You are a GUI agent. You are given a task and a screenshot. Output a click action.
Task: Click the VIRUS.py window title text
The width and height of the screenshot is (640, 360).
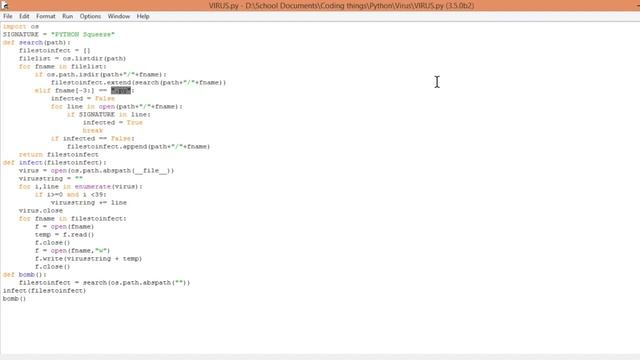341,6
